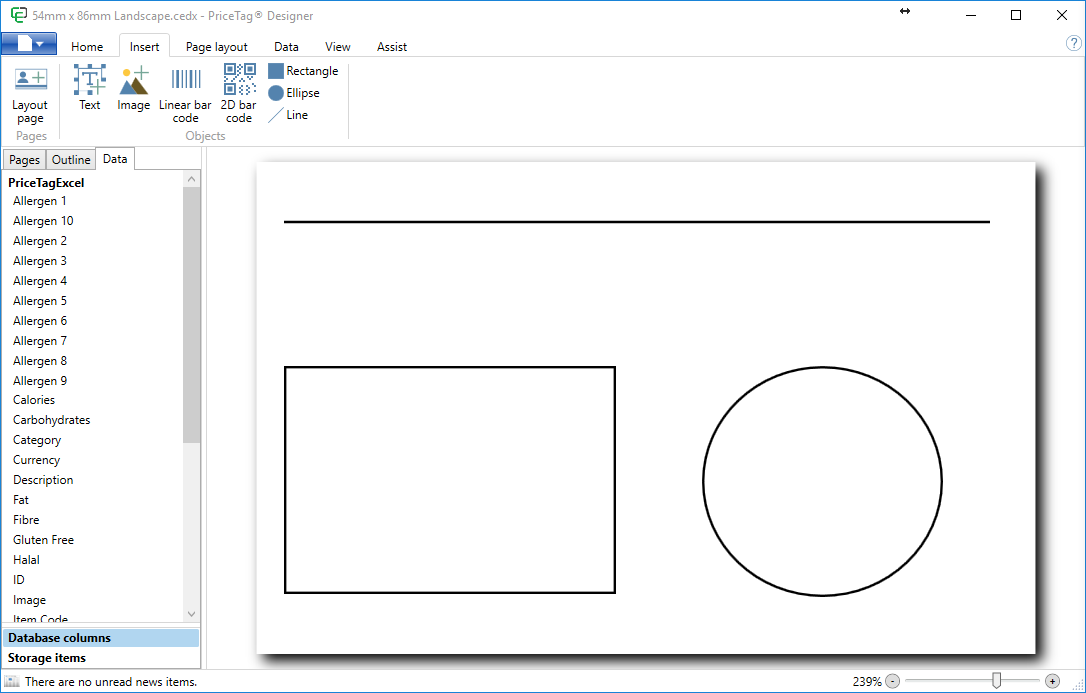1086x693 pixels.
Task: Maximize the PriceTag Designer window
Action: tap(1016, 15)
